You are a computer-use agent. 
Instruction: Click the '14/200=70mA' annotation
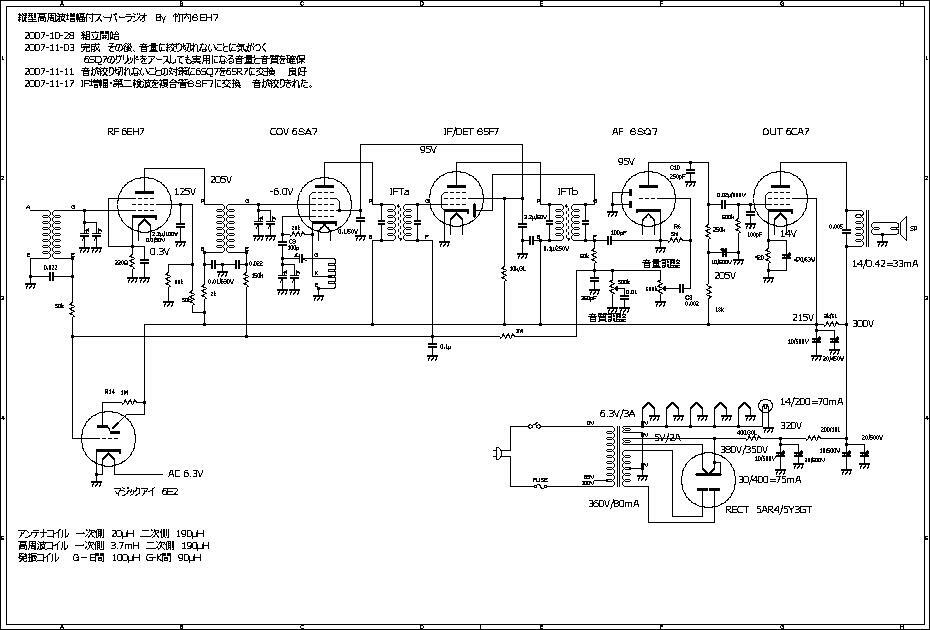(x=810, y=401)
